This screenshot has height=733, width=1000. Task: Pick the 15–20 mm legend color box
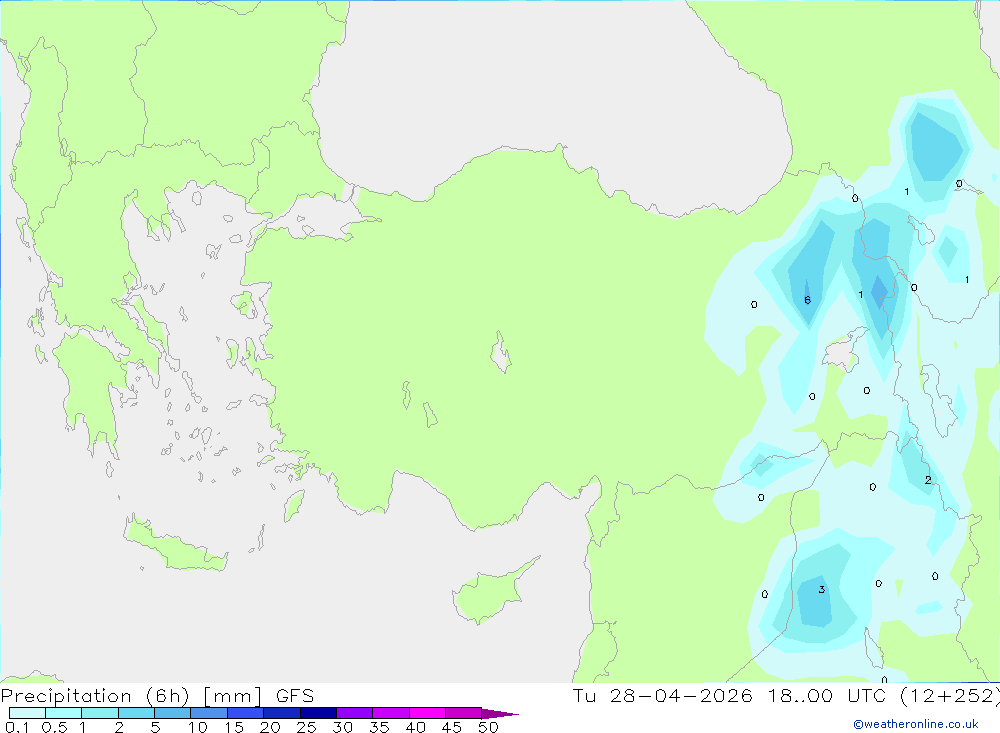(x=245, y=713)
